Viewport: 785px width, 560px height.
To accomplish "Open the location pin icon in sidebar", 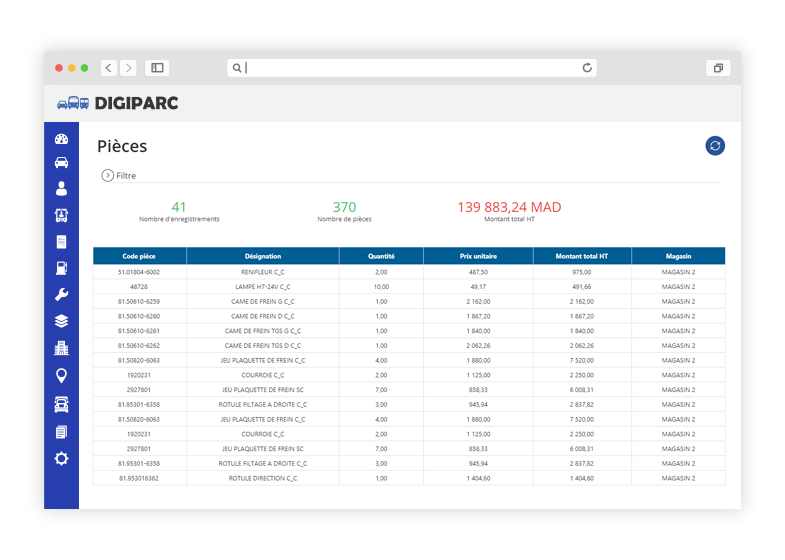I will 62,375.
